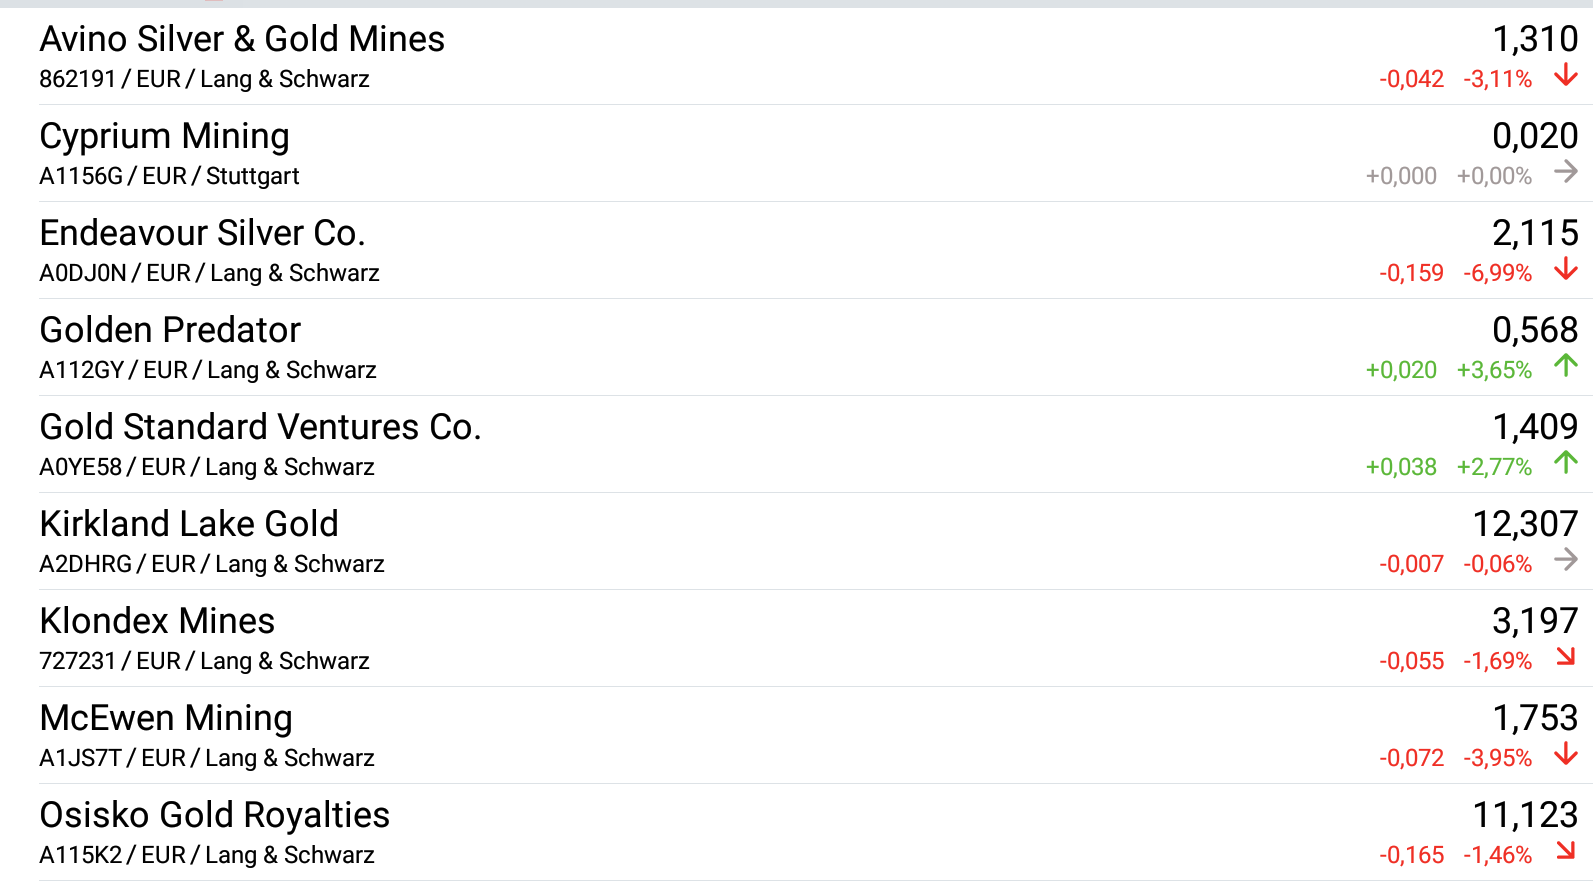Click Gold Standard Ventures' green up arrow
This screenshot has height=882, width=1593.
click(1566, 463)
